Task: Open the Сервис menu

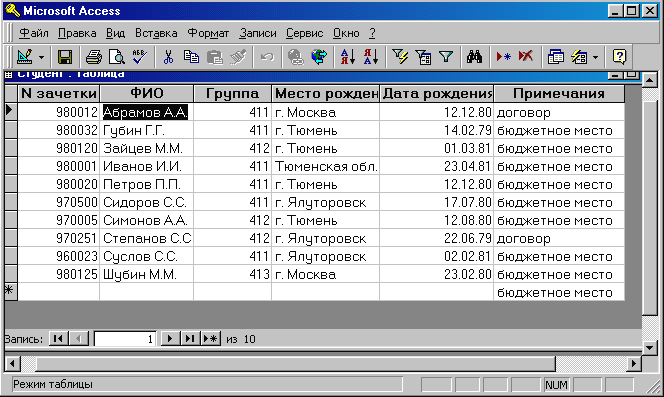Action: (304, 33)
